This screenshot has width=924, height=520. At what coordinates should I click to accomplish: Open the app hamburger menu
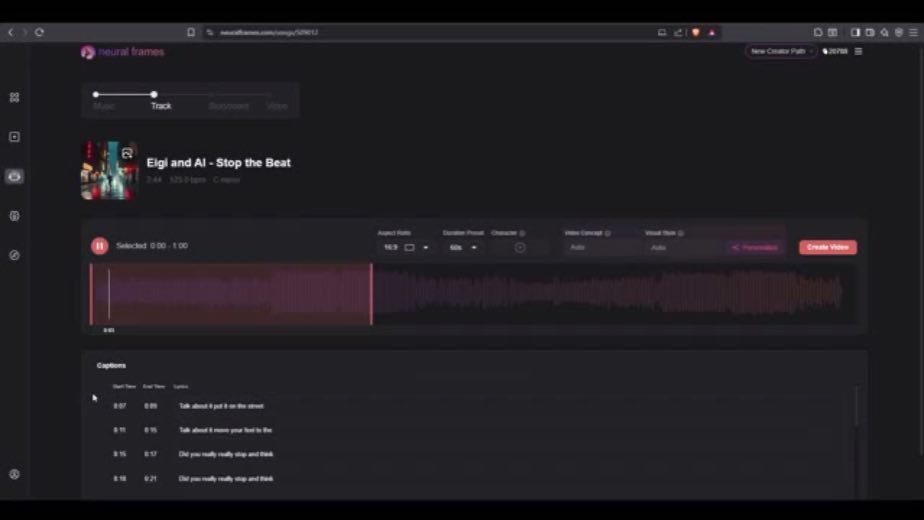point(859,51)
